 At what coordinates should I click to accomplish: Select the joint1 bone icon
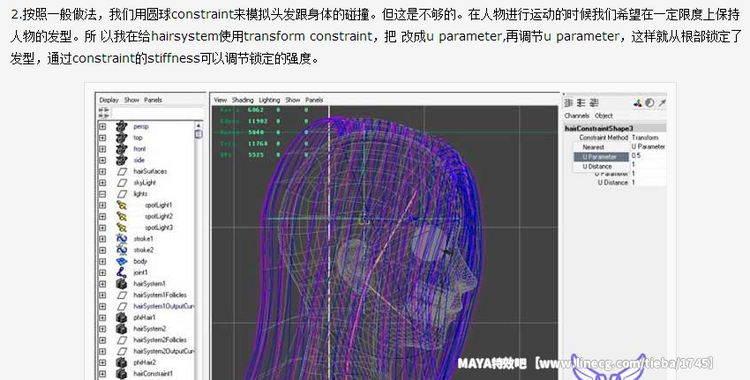(122, 273)
